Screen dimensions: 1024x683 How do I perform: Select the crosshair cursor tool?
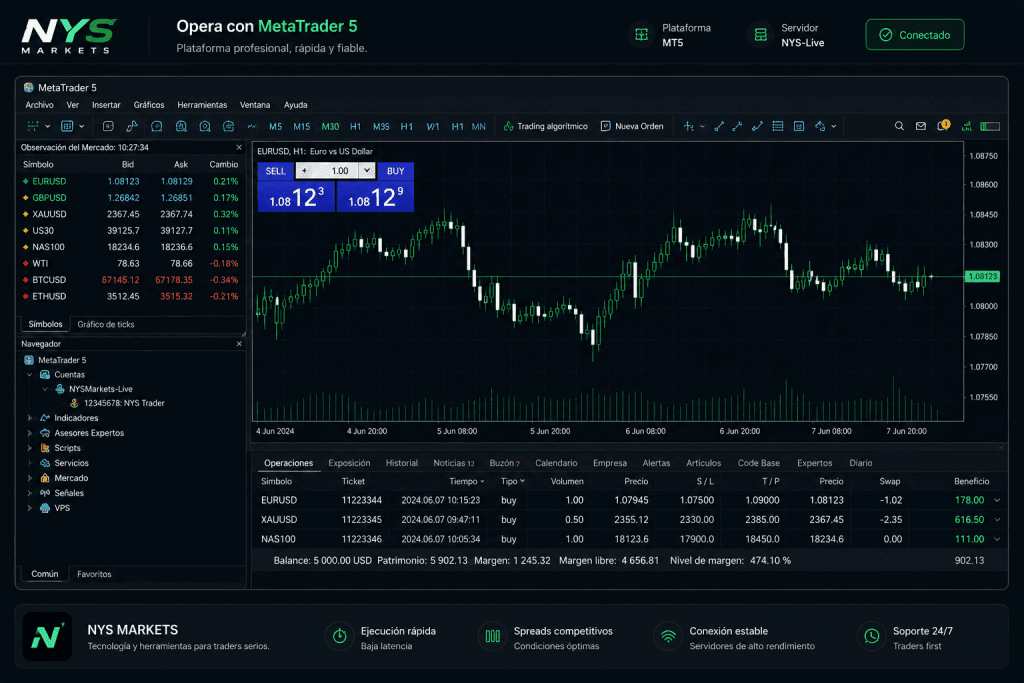pos(688,126)
